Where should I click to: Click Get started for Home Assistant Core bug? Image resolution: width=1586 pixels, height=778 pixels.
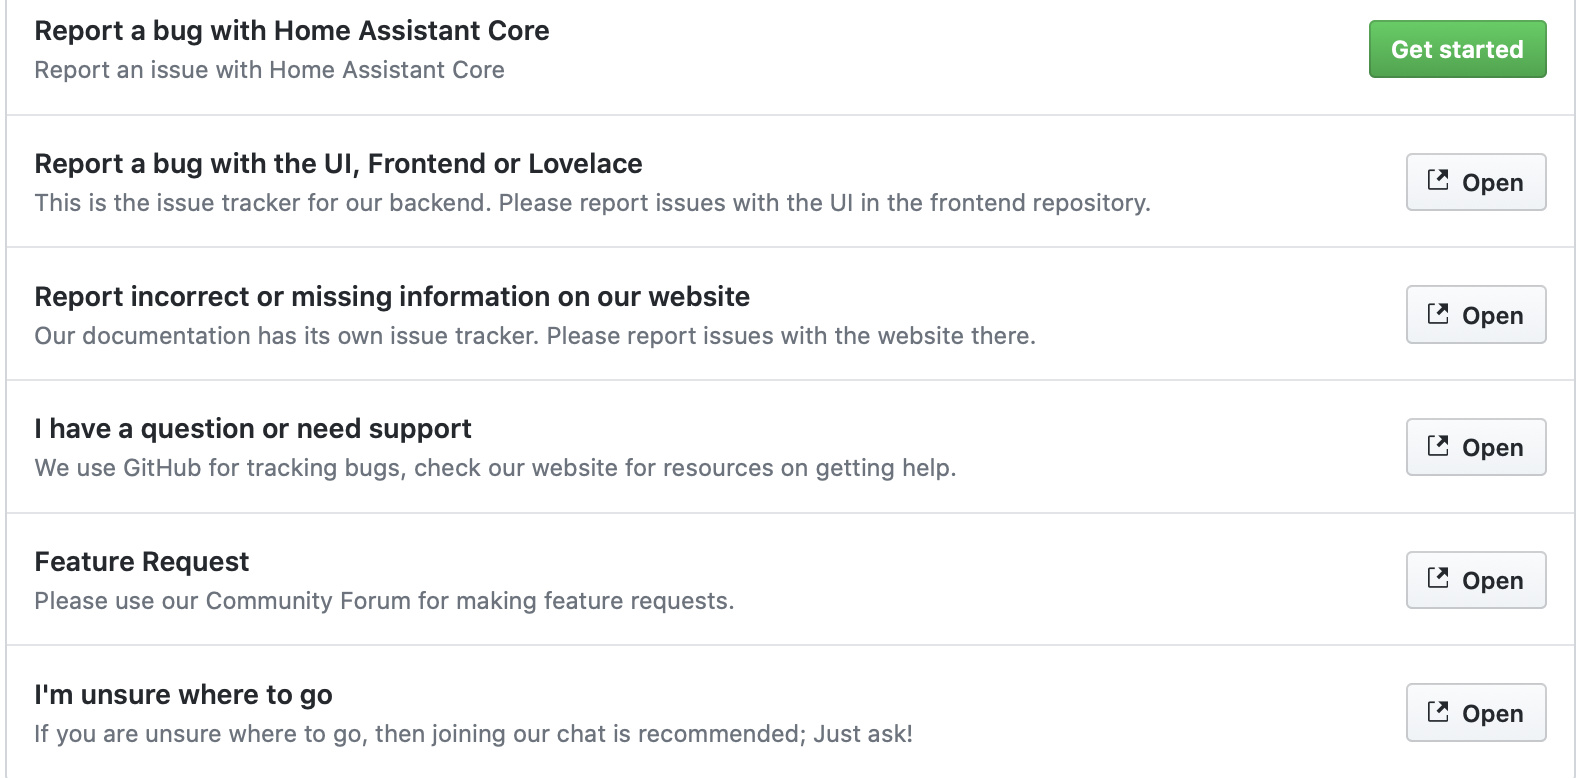pos(1457,49)
